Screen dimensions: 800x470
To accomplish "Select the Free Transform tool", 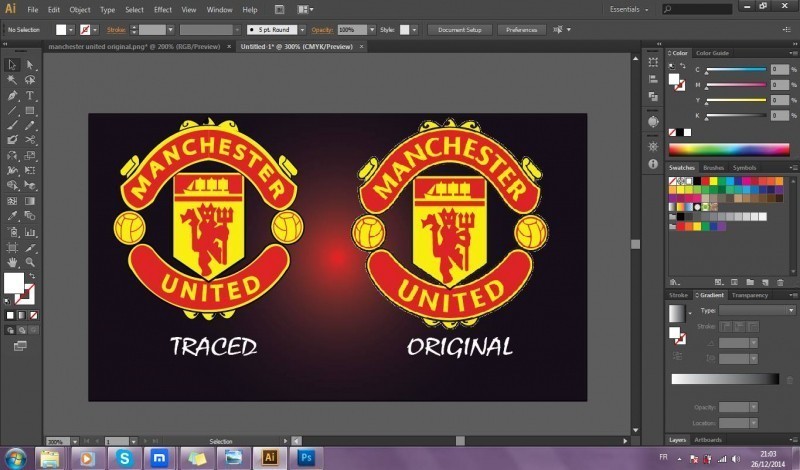I will click(x=30, y=170).
